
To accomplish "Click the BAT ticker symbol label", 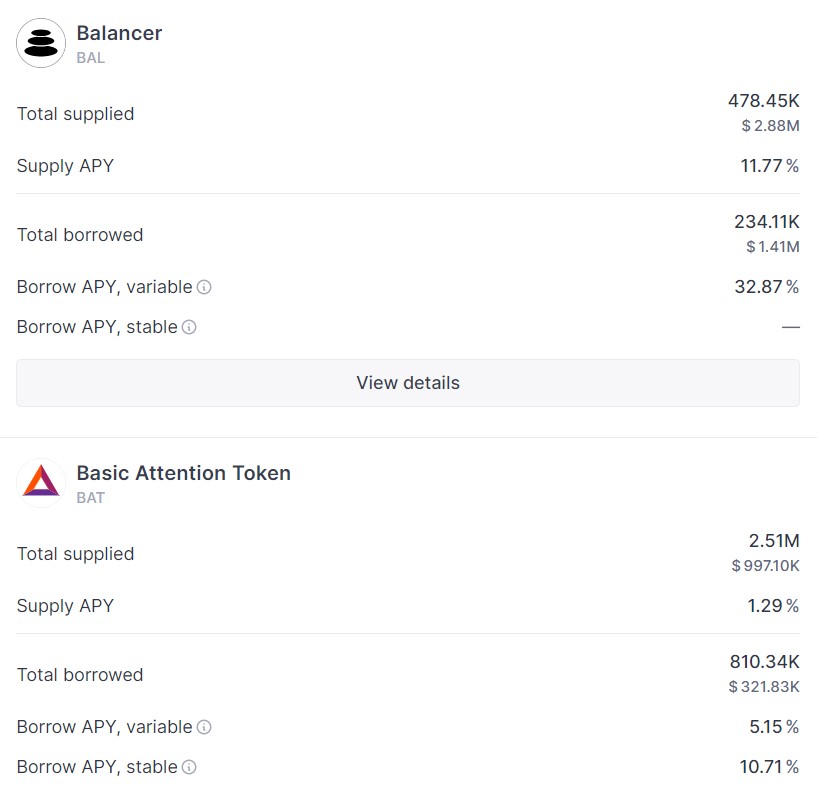I will coord(91,498).
